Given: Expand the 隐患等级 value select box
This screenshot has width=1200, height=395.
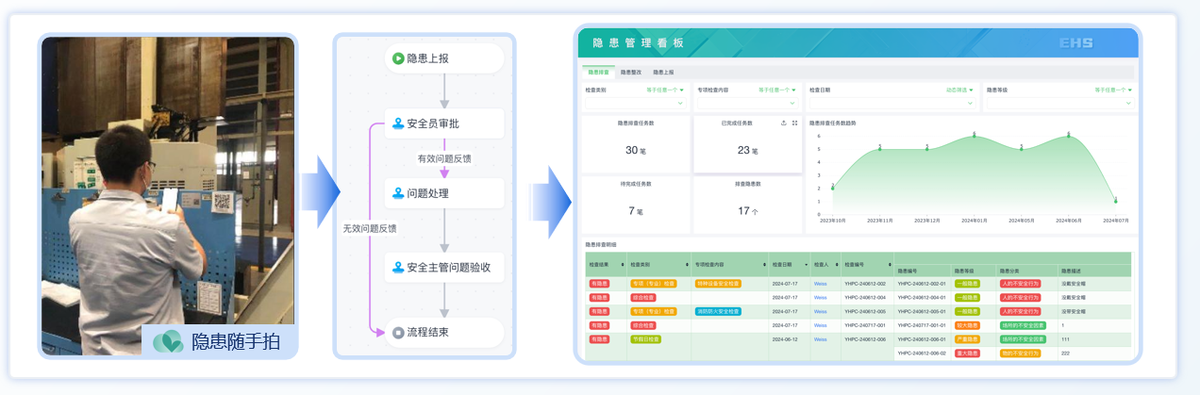Looking at the screenshot, I should (1060, 103).
